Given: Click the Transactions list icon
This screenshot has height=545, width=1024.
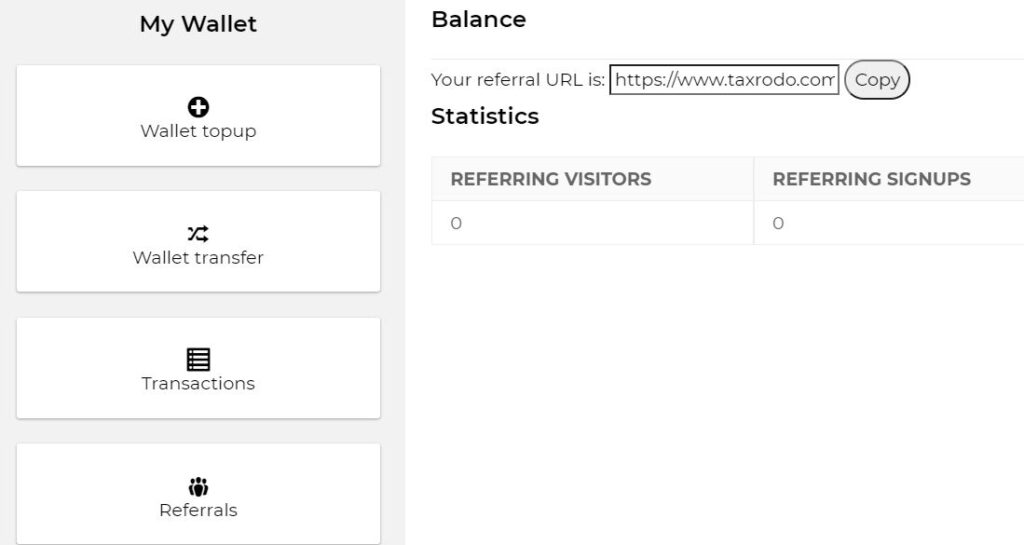Looking at the screenshot, I should [x=198, y=360].
